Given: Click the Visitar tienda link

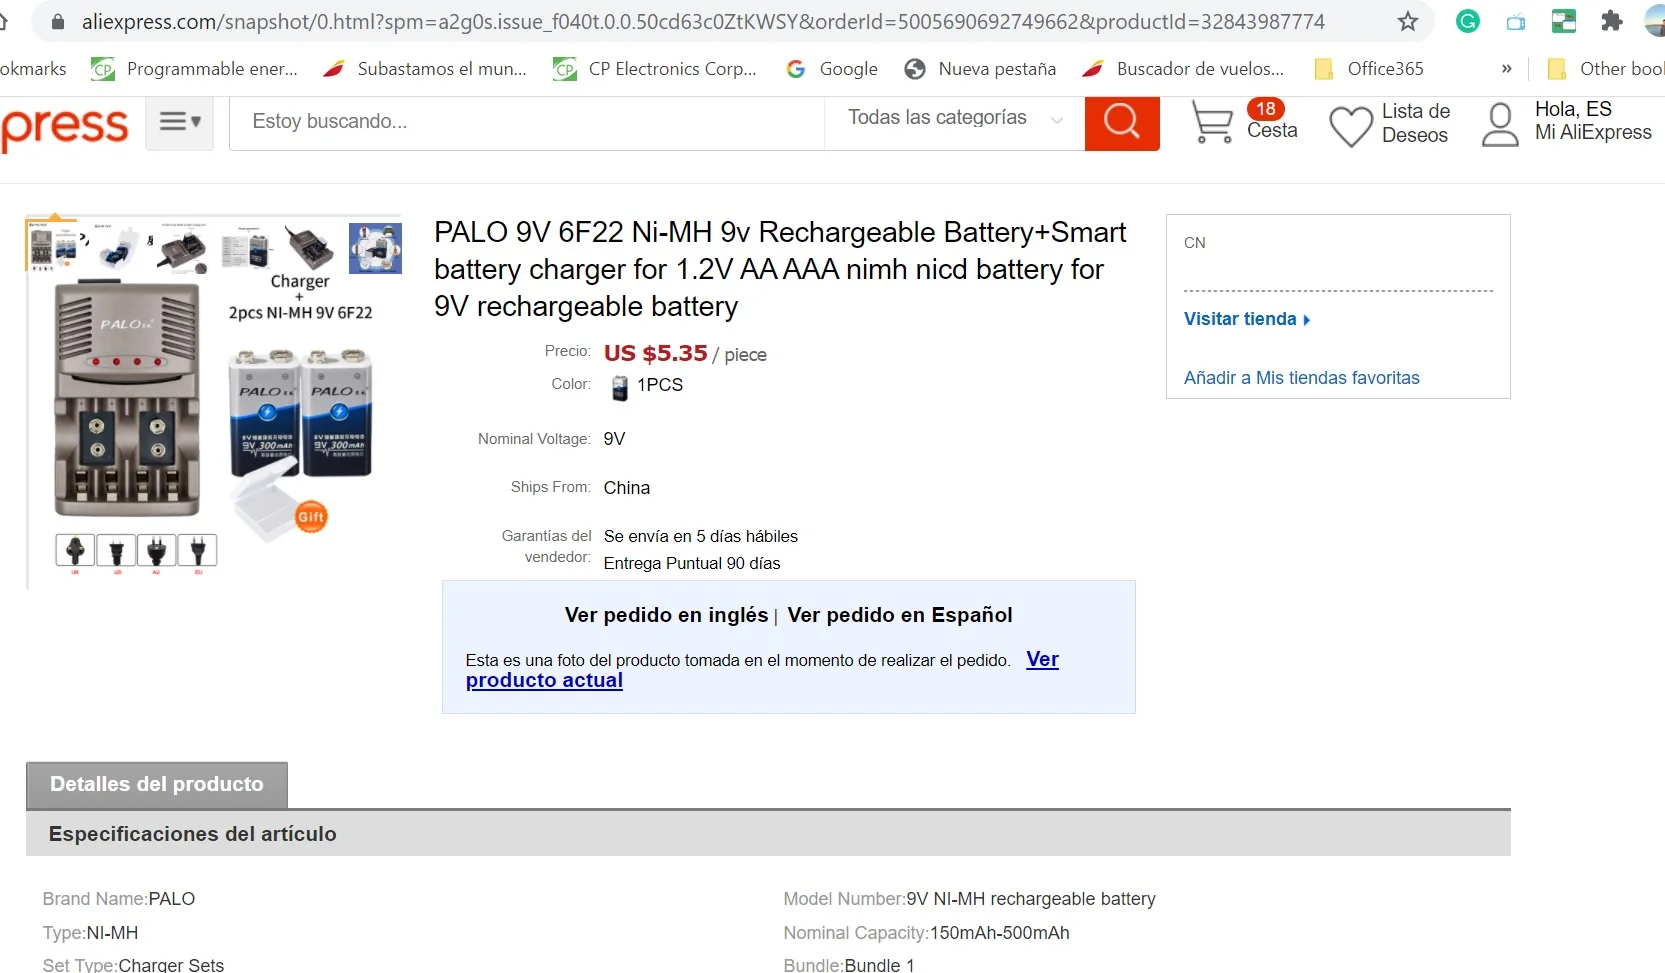Looking at the screenshot, I should click(1247, 319).
